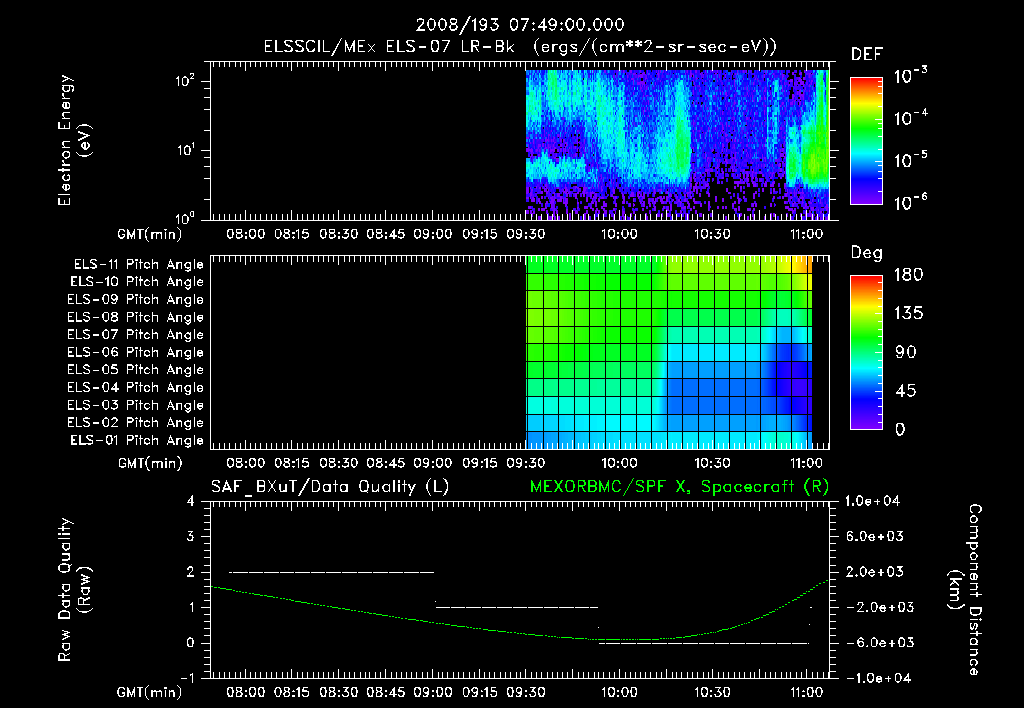
Task: Click the GMT(min) label under the spectrogram
Action: tap(150, 234)
